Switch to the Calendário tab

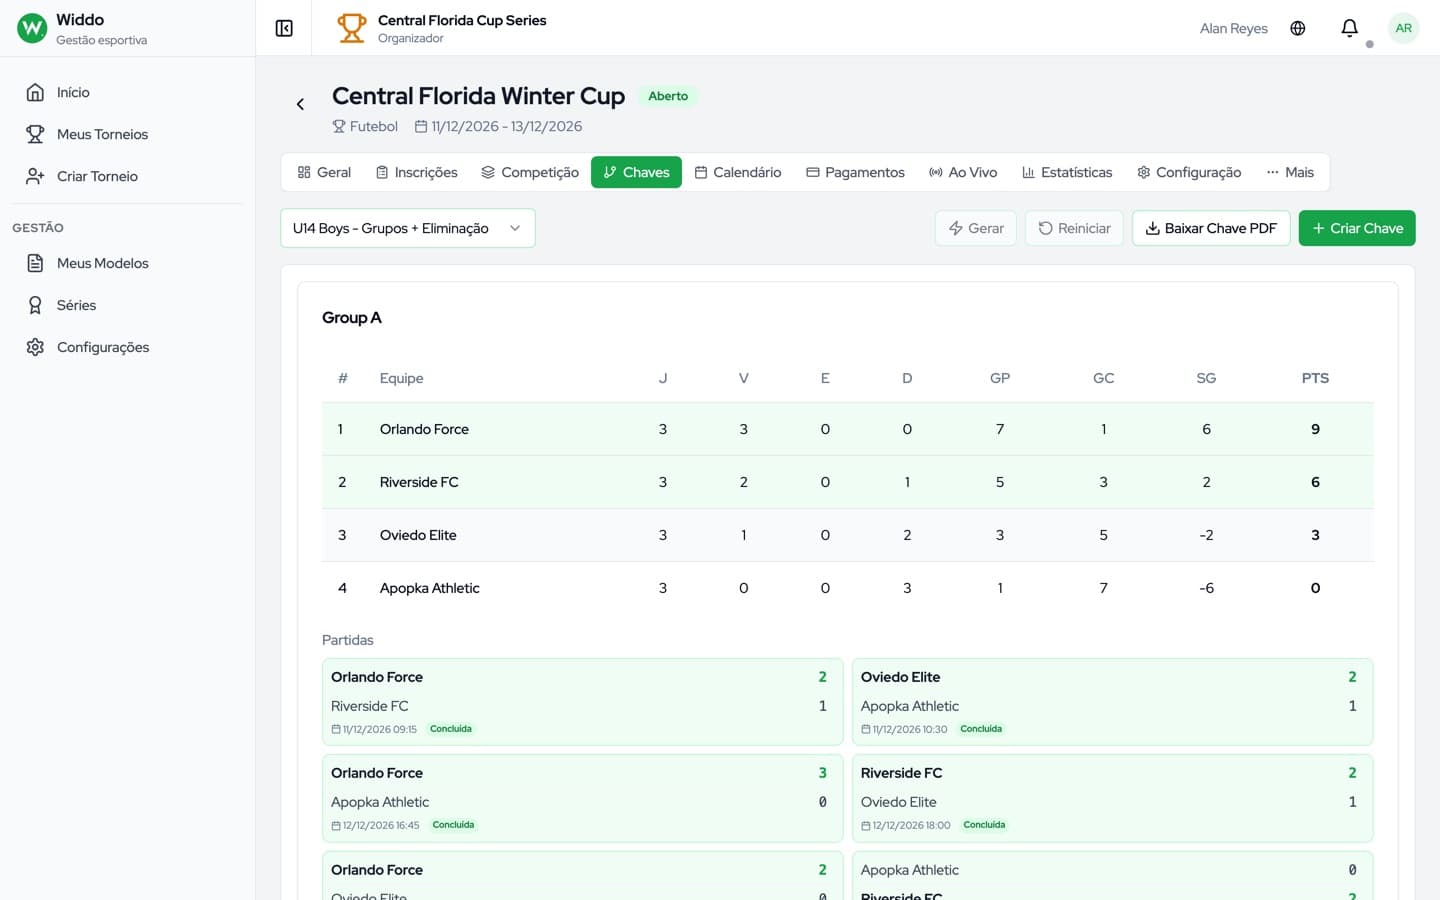click(738, 172)
